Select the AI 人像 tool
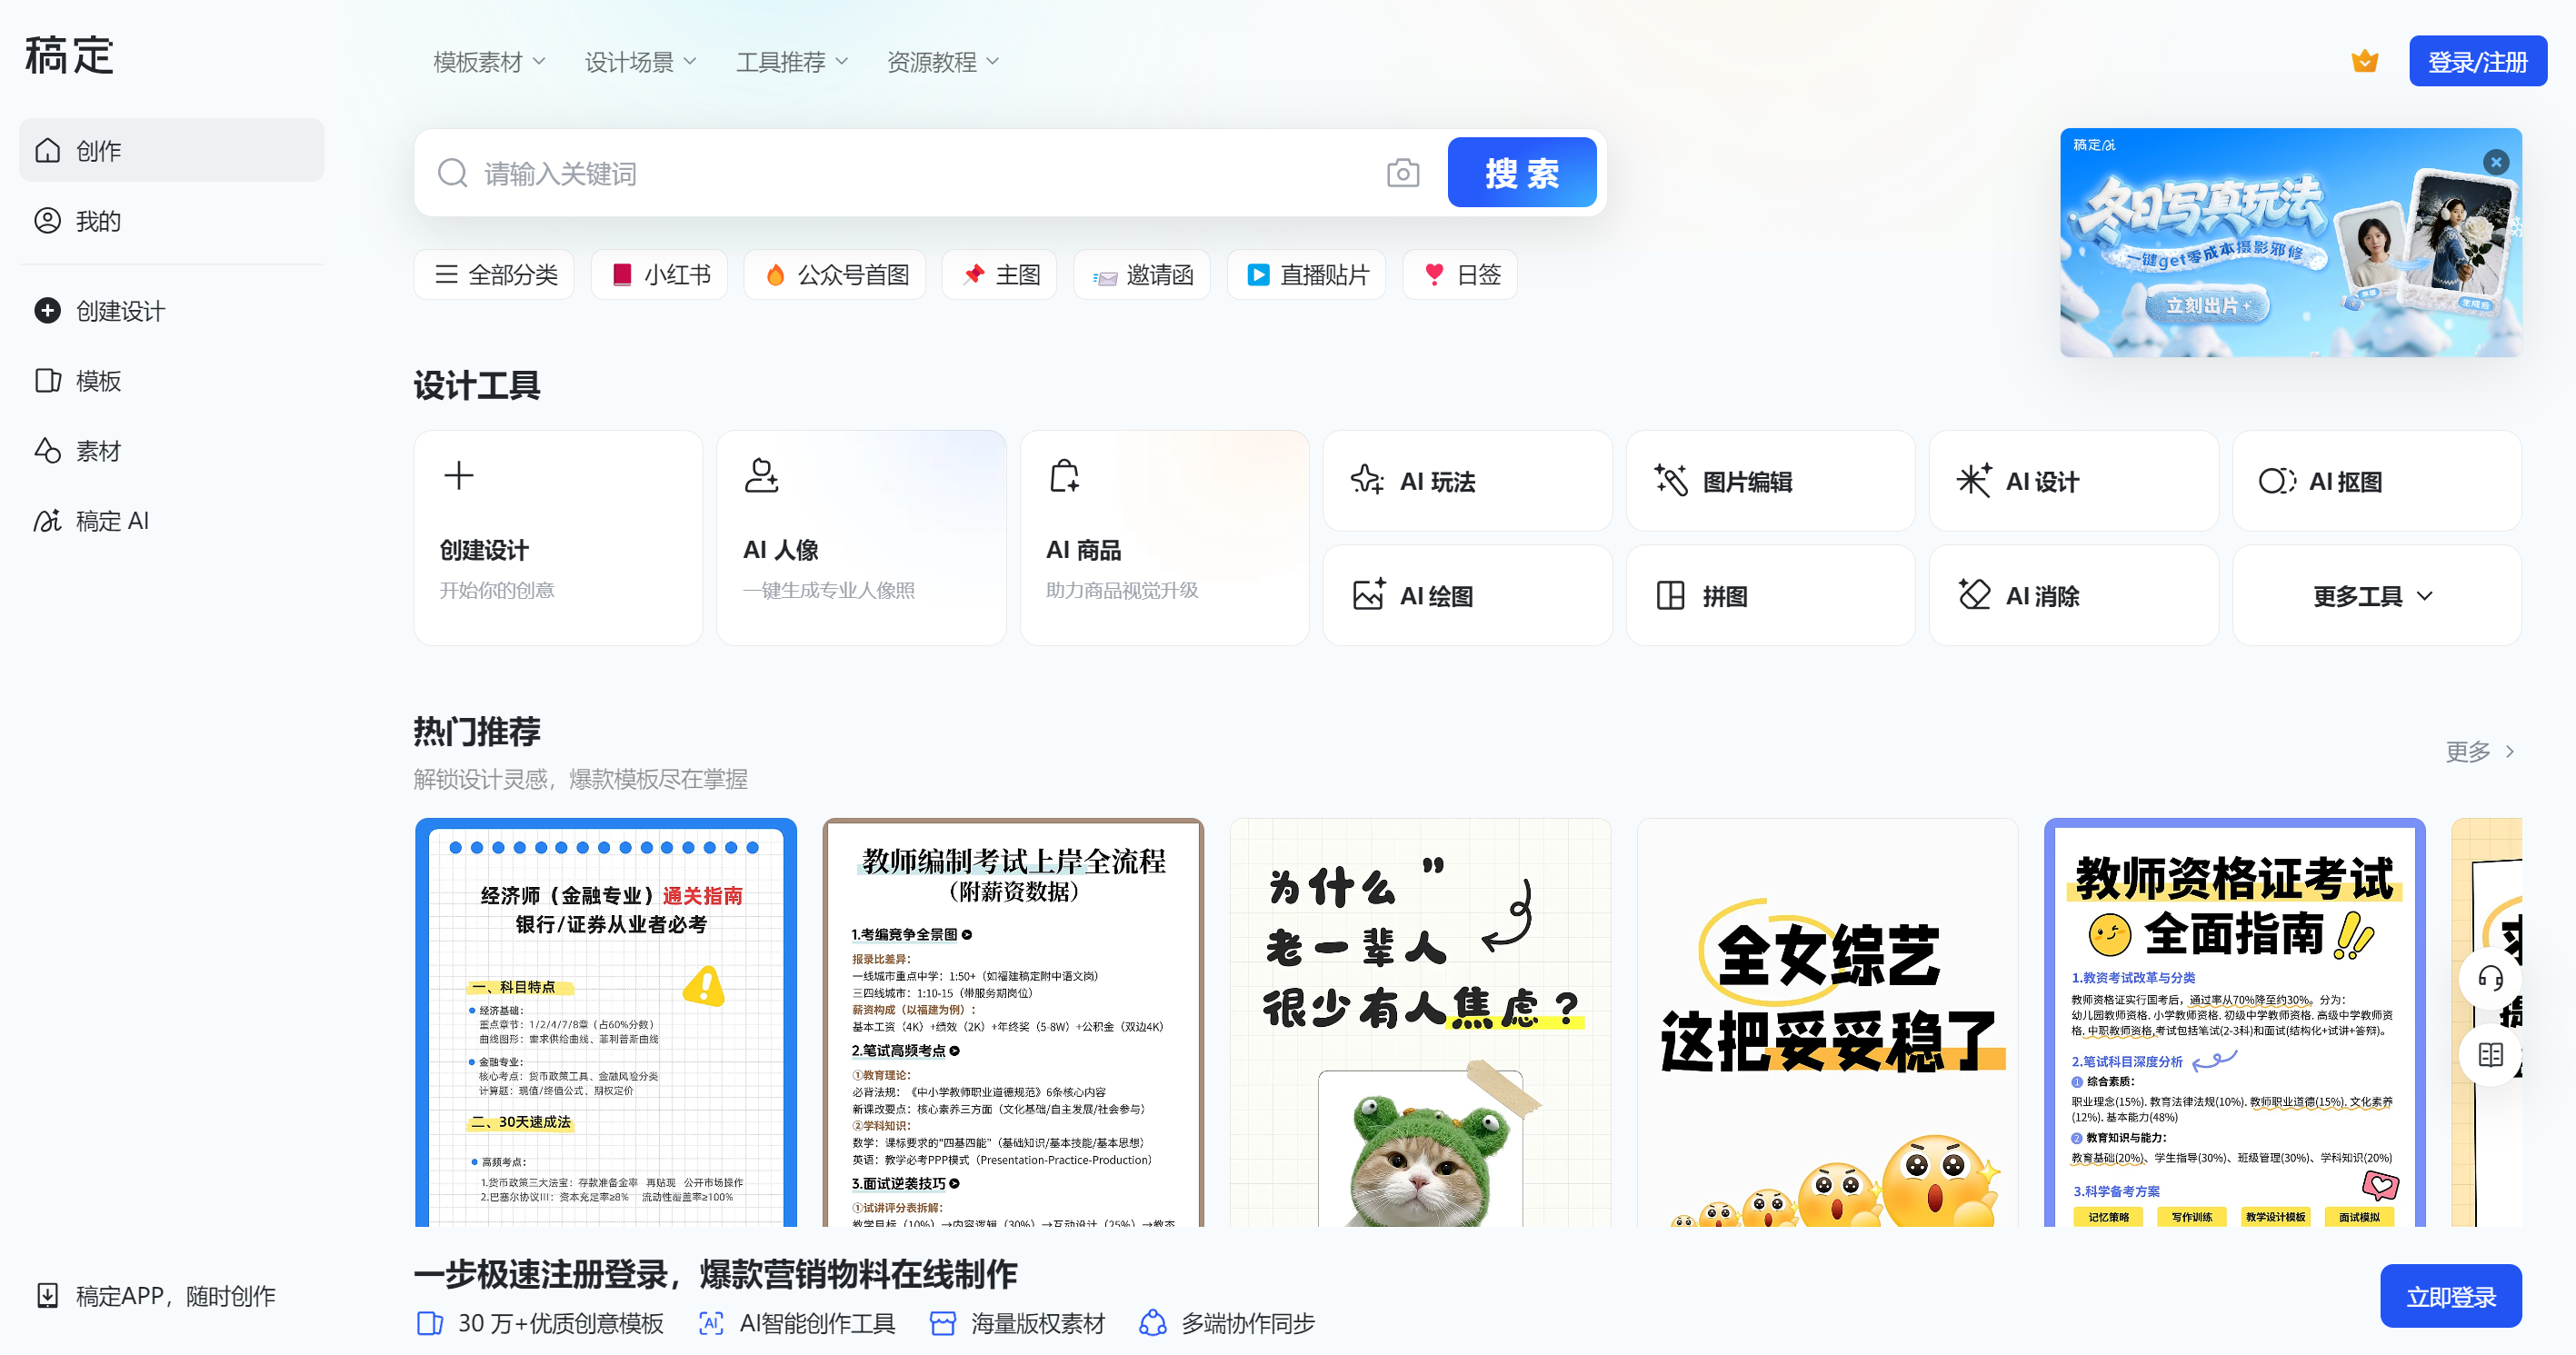 pos(860,537)
